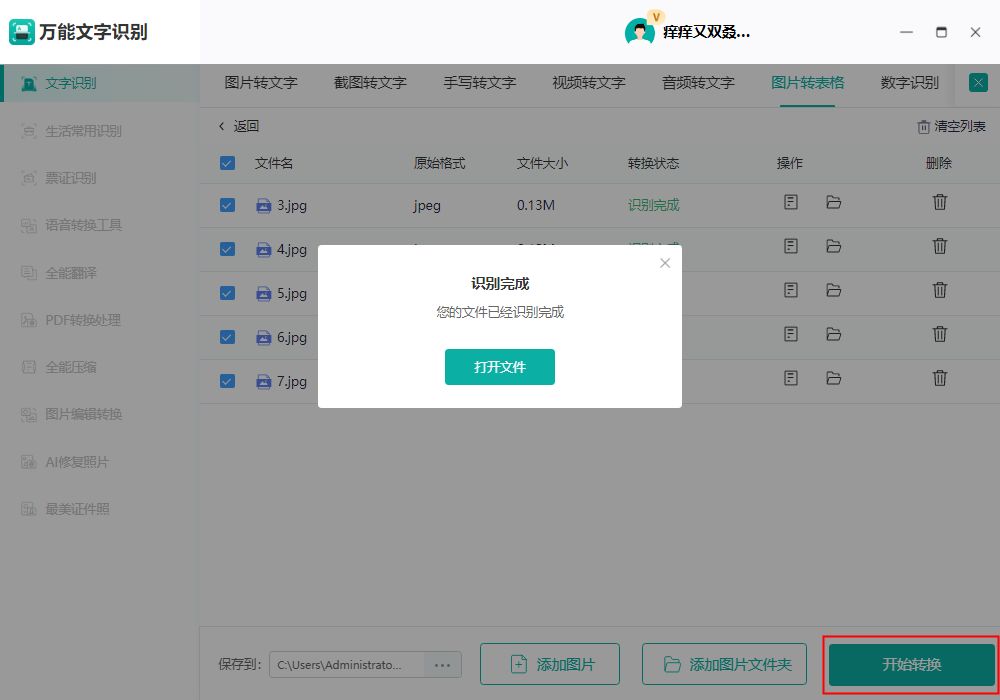Open output folder icon for 7.jpg
The height and width of the screenshot is (700, 1000).
click(833, 378)
